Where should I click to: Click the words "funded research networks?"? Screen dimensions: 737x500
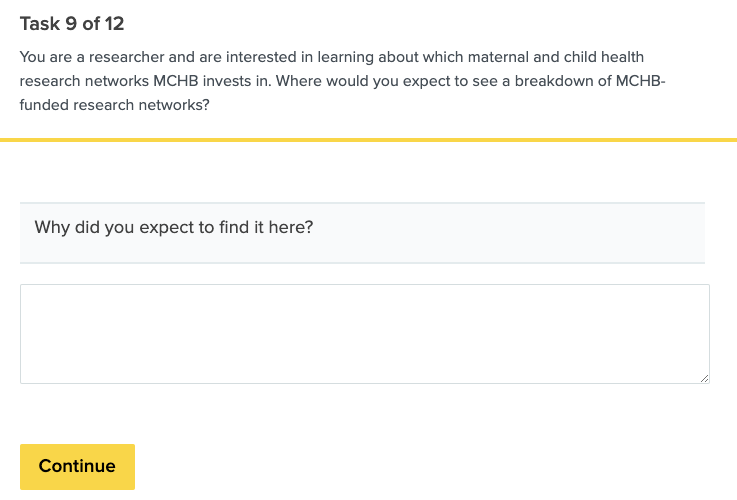114,104
